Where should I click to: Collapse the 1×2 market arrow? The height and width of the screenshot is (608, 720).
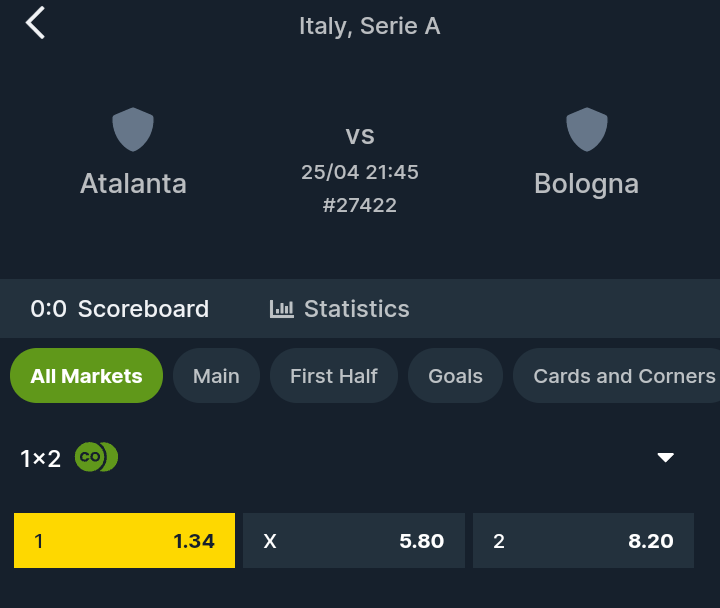(665, 457)
